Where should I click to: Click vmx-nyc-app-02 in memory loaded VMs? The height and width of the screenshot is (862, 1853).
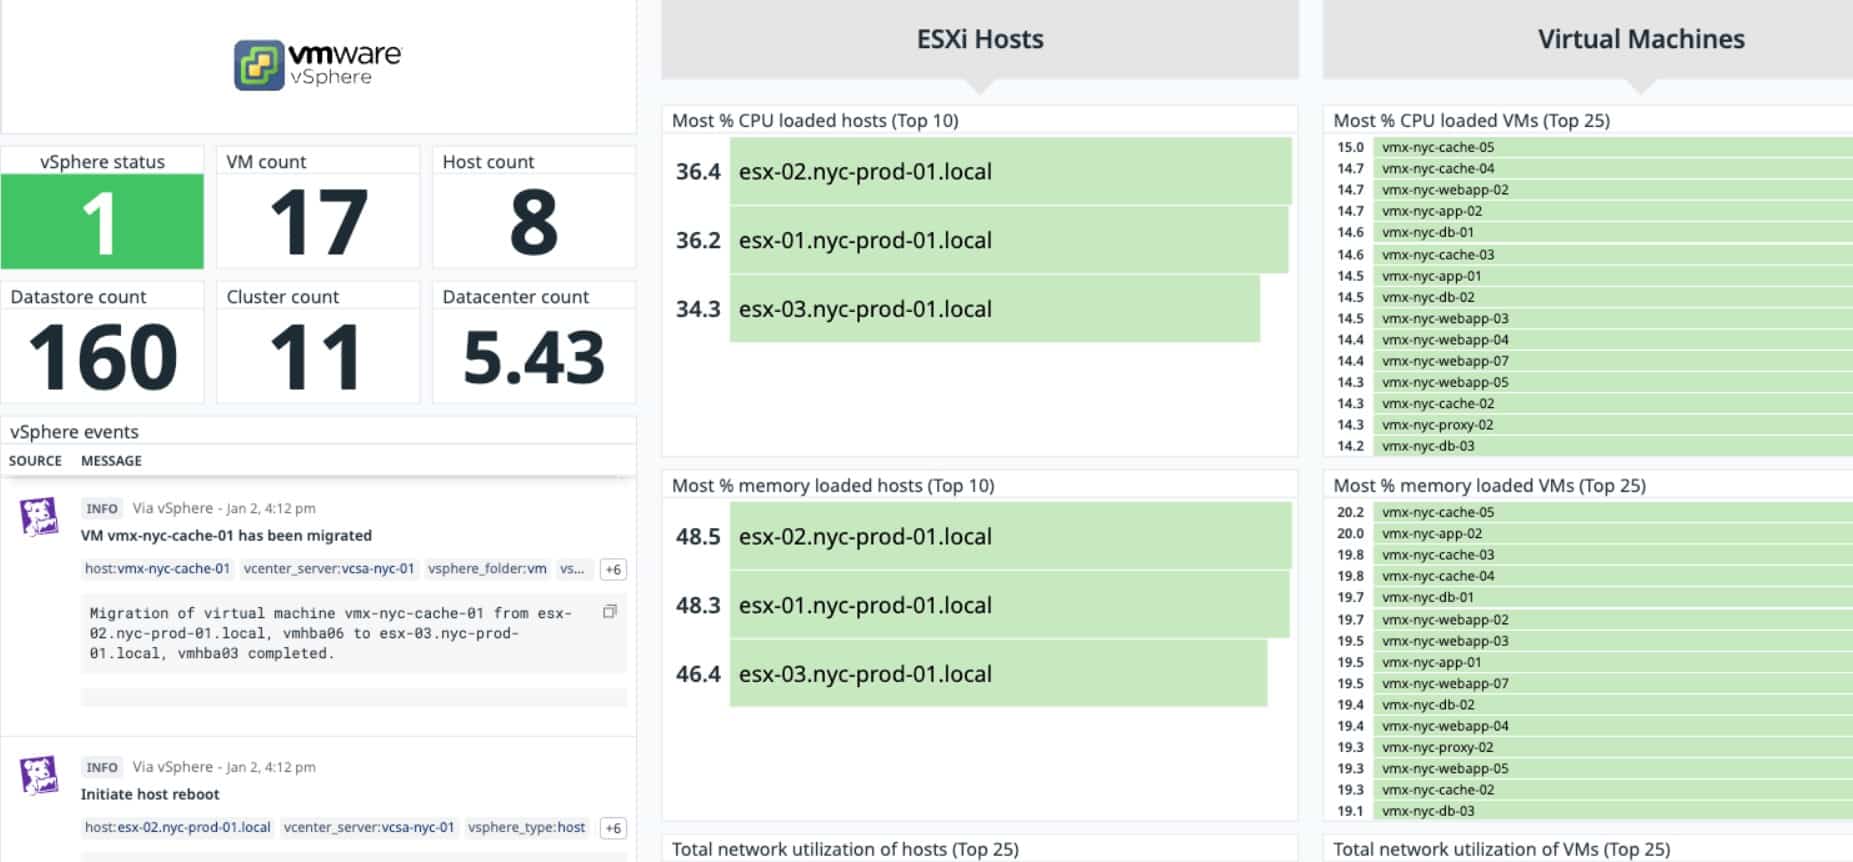coord(1612,534)
